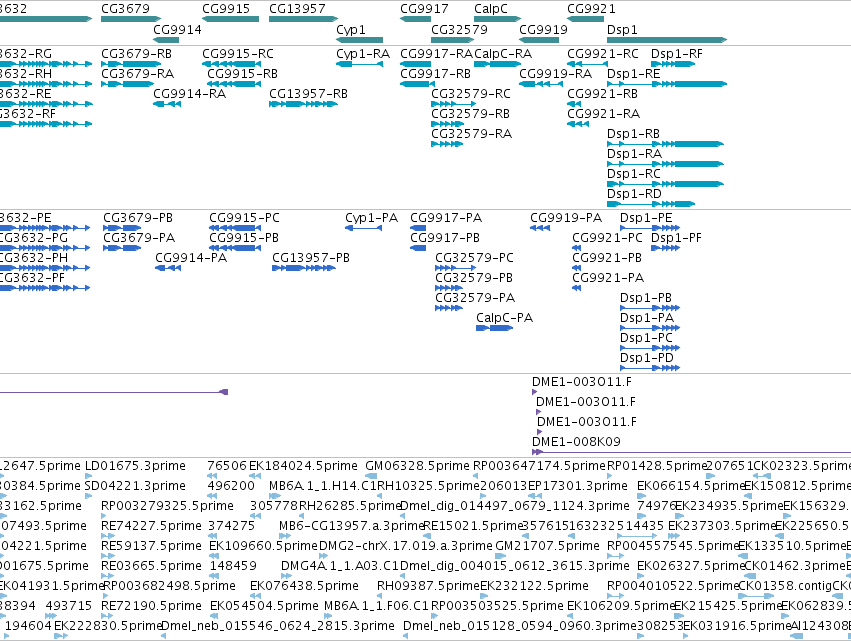851x641 pixels.
Task: Click the CG32579-RC transcript
Action: [x=453, y=104]
